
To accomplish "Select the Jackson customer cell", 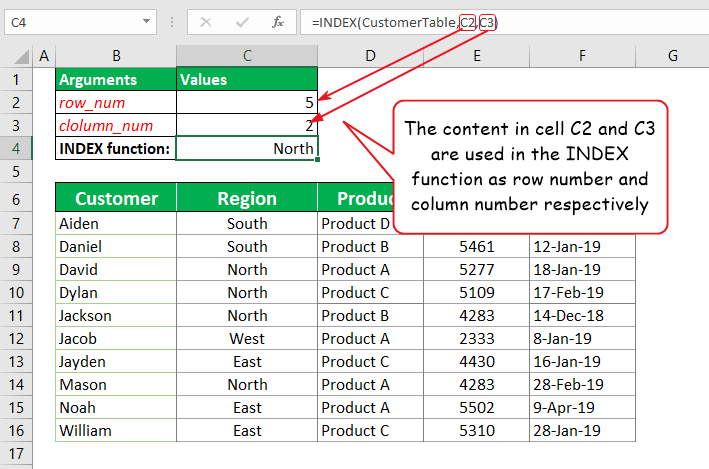I will point(116,316).
